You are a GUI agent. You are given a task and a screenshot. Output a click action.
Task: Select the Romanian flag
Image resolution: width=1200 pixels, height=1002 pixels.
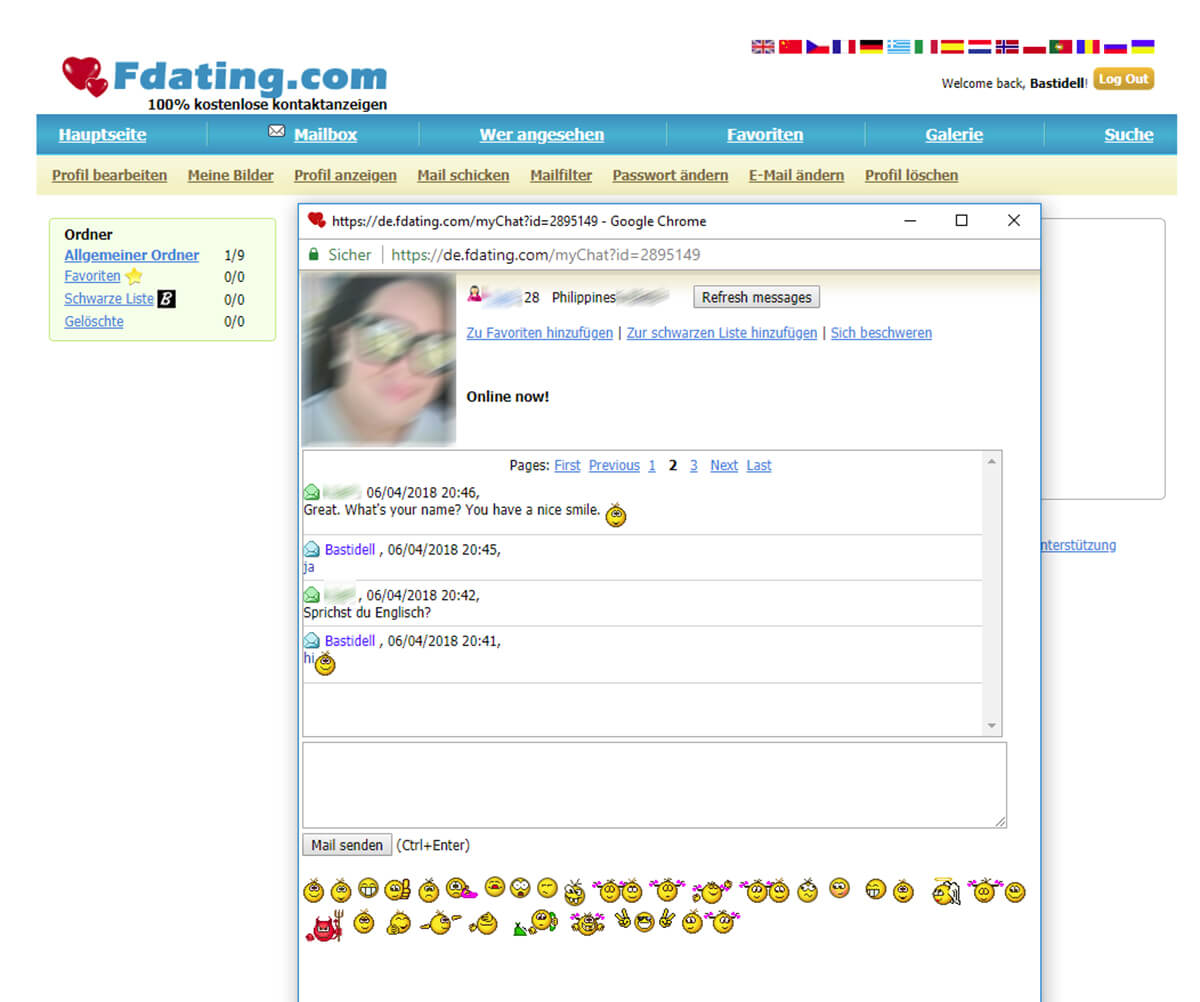pyautogui.click(x=1088, y=47)
